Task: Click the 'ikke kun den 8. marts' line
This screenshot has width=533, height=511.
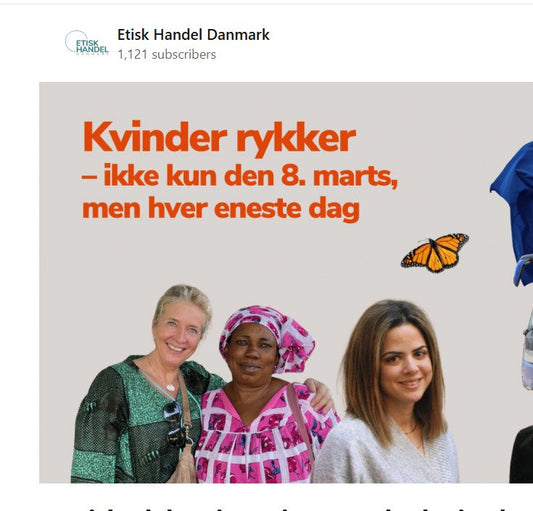Action: coord(239,176)
